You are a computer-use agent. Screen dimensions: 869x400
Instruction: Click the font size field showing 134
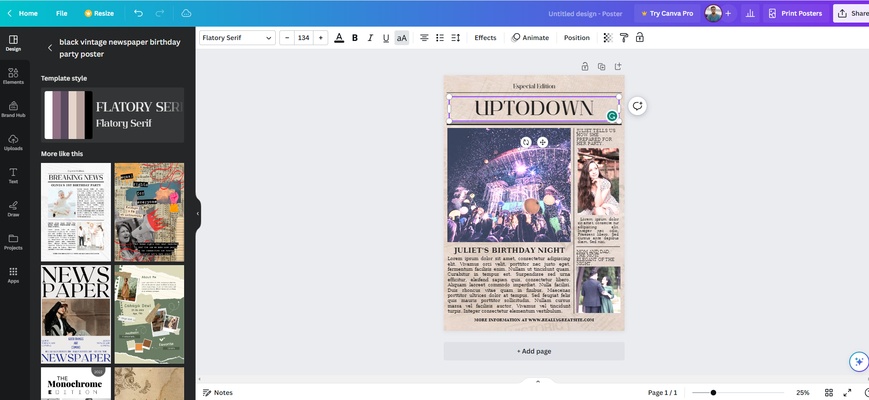click(x=303, y=38)
